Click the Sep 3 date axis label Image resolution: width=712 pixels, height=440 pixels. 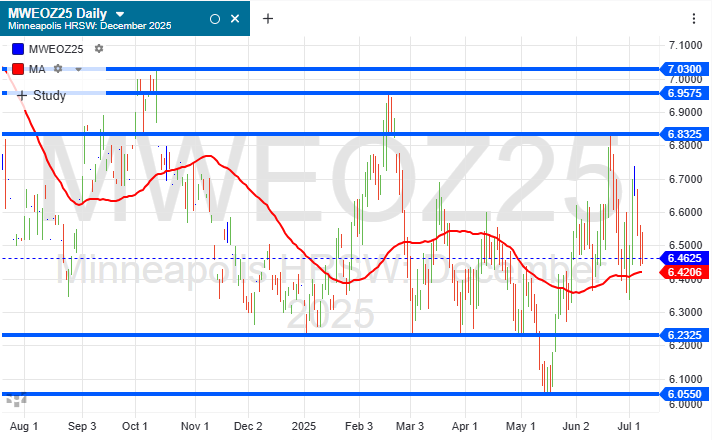point(82,426)
